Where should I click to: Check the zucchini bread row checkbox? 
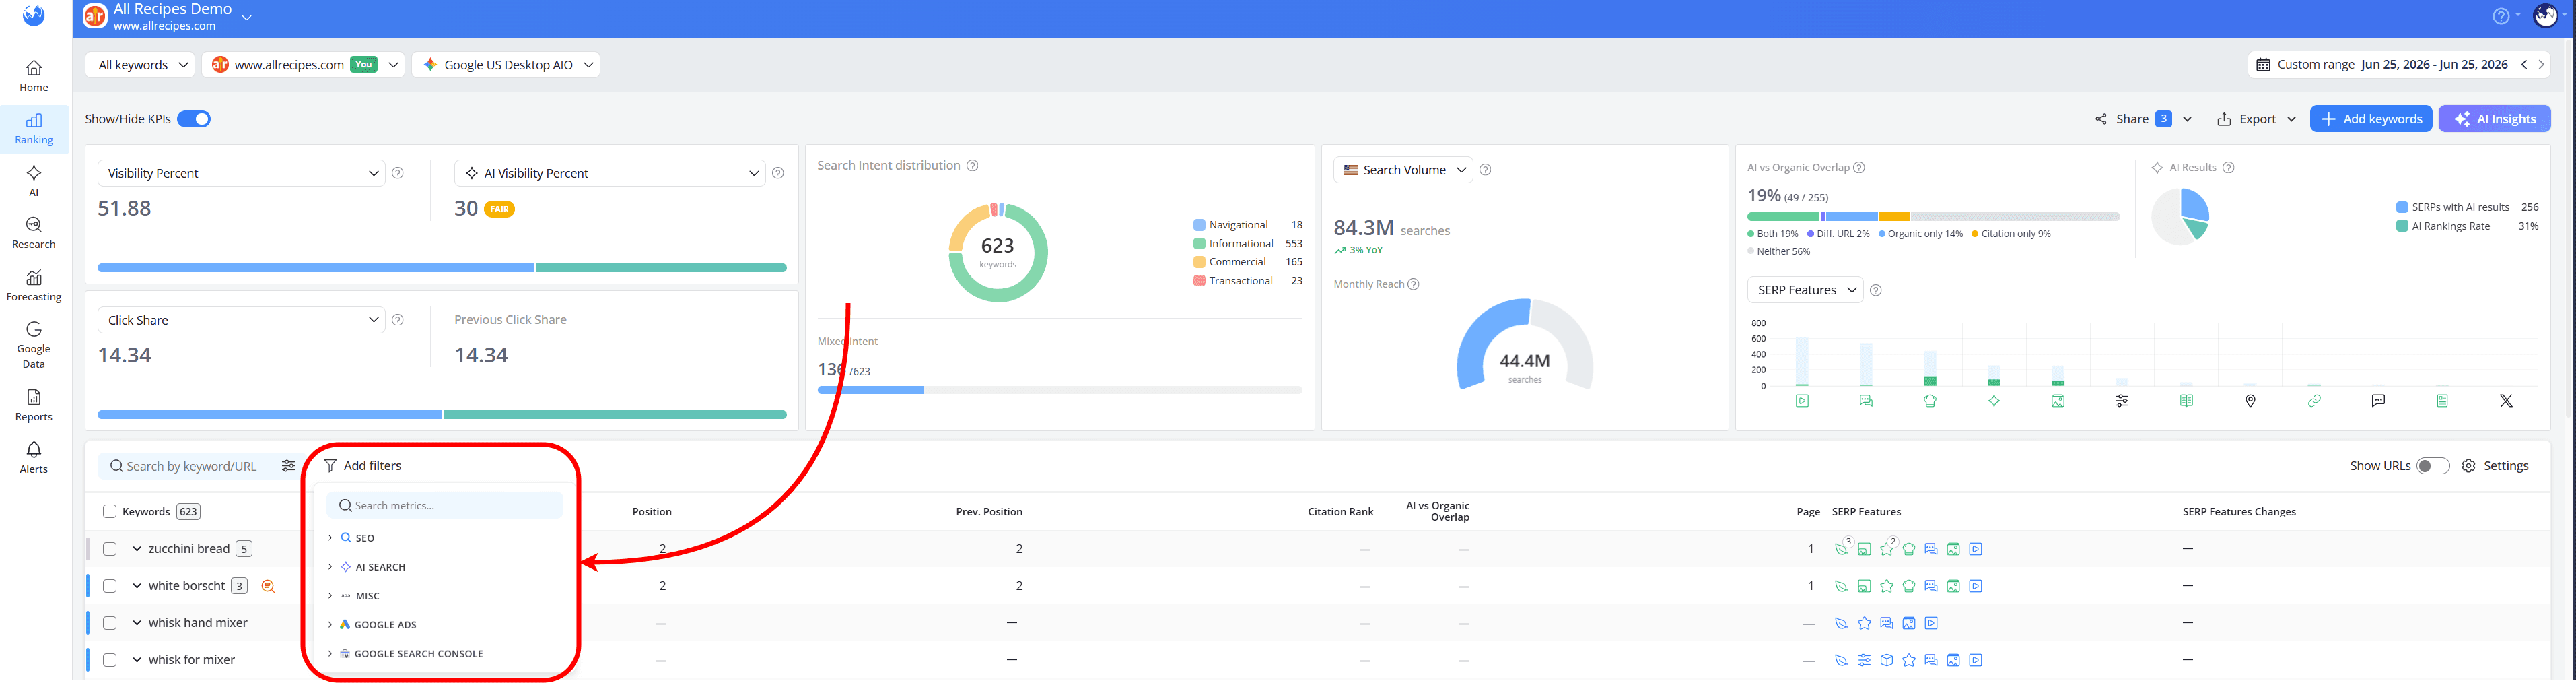pos(110,549)
